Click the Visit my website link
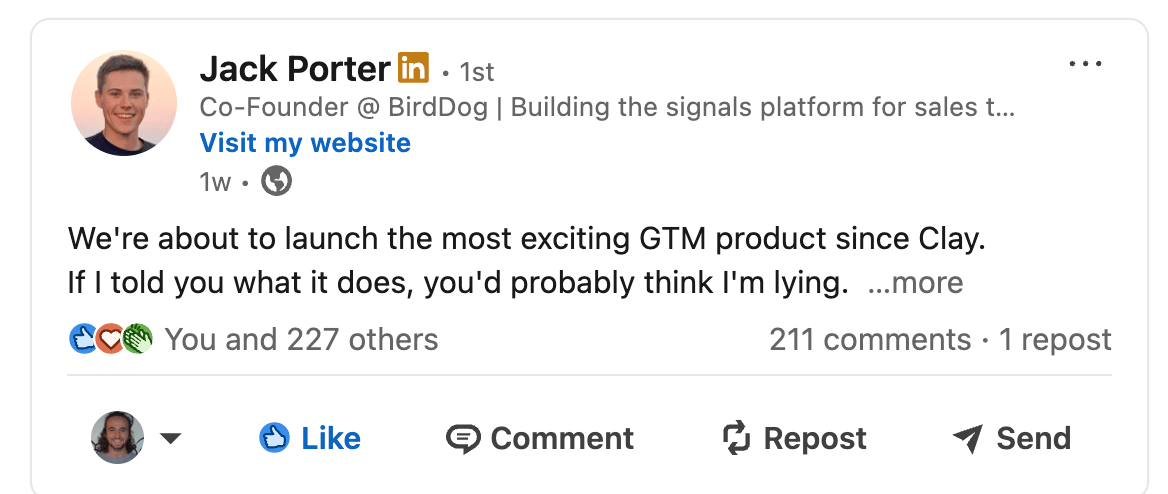 pos(305,143)
